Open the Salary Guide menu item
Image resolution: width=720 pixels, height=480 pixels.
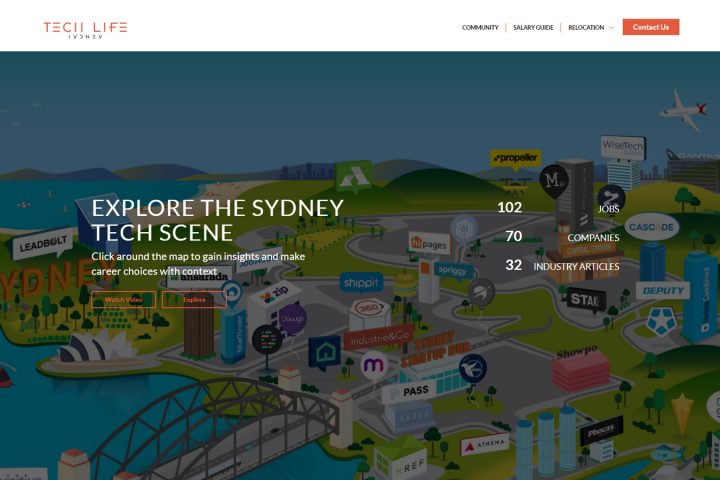click(533, 28)
